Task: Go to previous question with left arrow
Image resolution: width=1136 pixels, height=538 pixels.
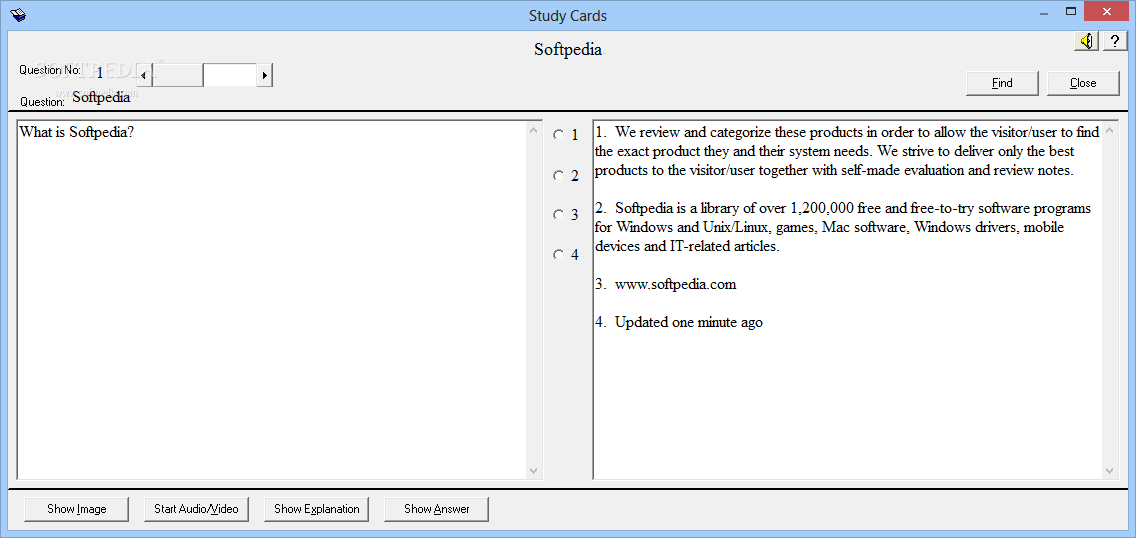Action: click(144, 75)
